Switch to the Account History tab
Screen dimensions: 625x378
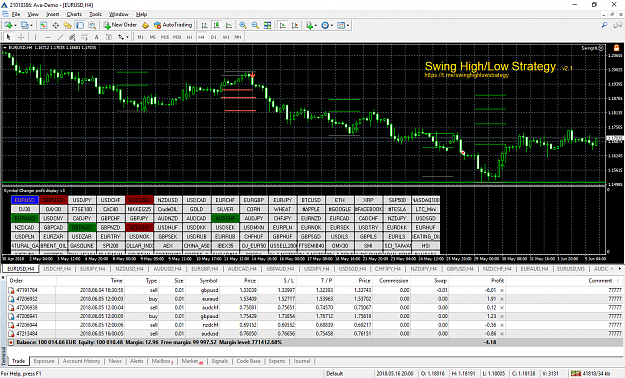[81, 361]
